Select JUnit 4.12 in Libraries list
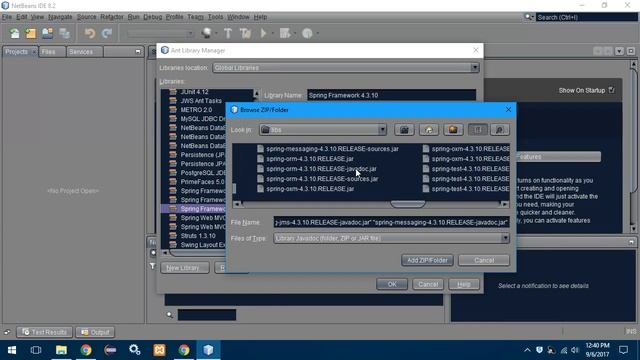This screenshot has width=640, height=360. (194, 92)
